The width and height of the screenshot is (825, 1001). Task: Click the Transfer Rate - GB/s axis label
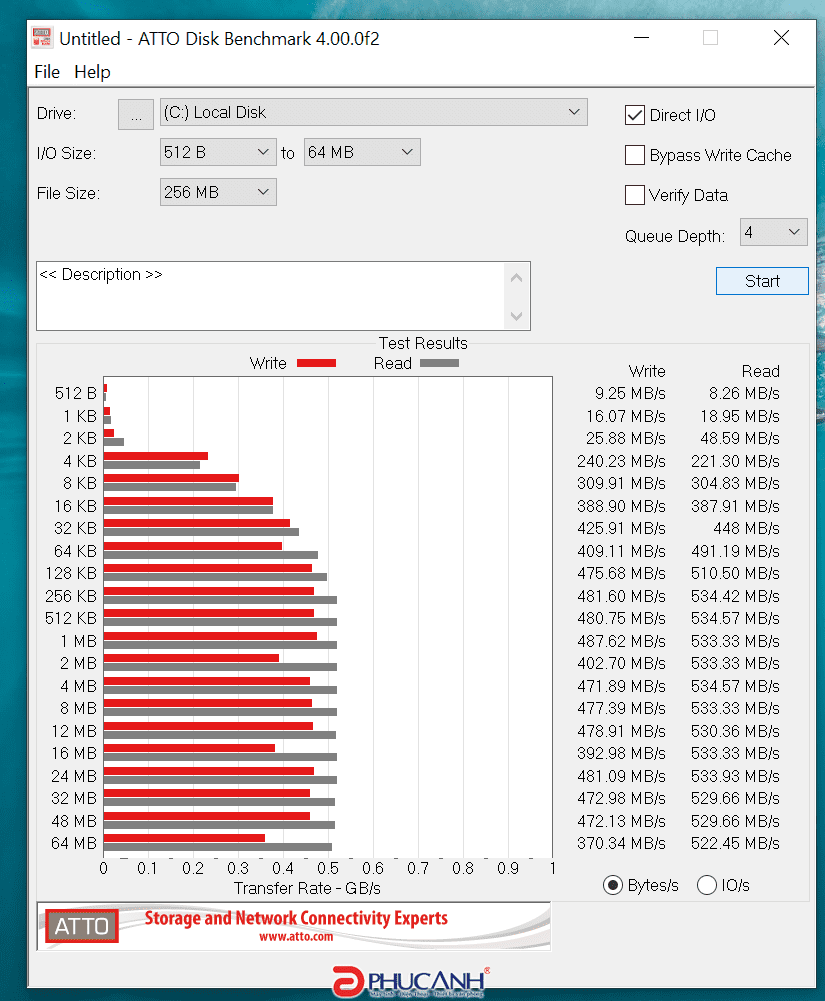[307, 889]
